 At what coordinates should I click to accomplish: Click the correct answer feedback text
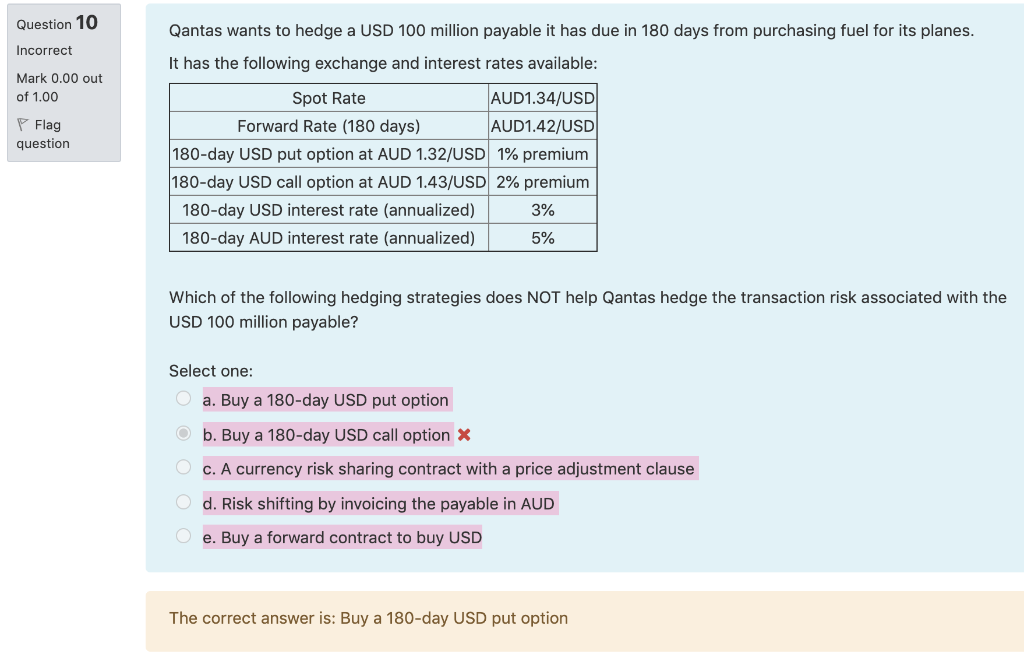pyautogui.click(x=367, y=618)
